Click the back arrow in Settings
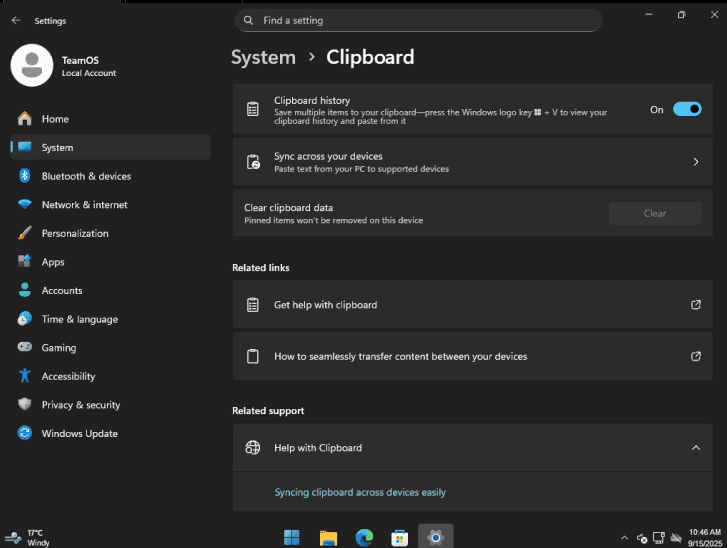 coord(16,20)
